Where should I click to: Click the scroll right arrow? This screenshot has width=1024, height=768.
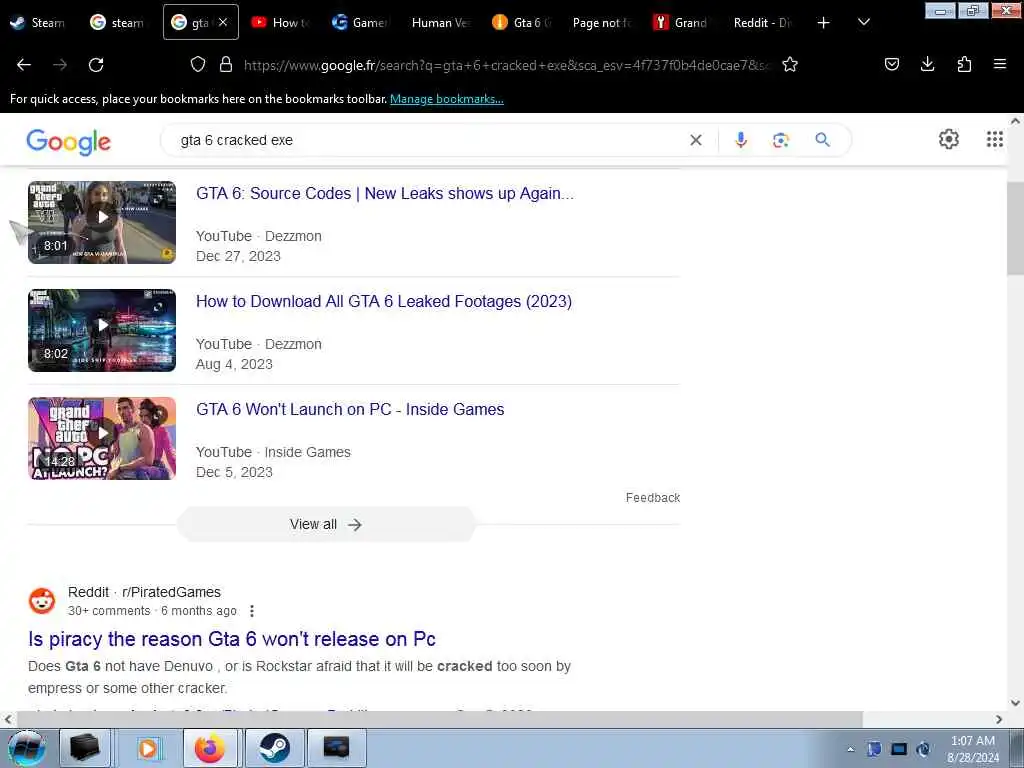999,720
